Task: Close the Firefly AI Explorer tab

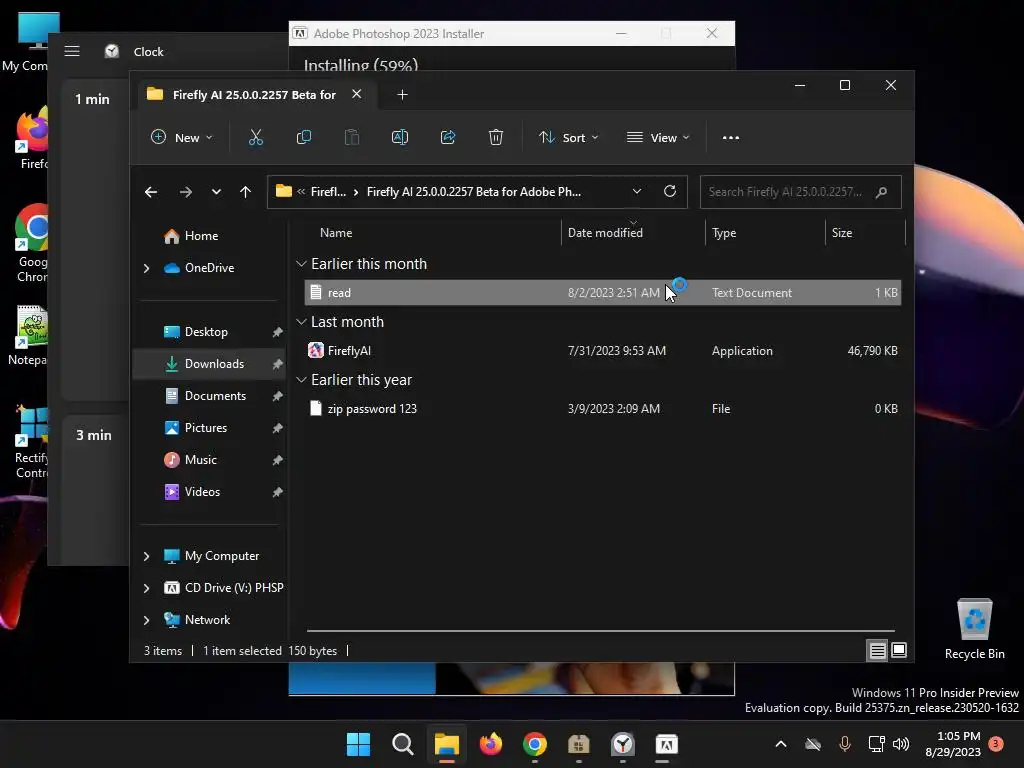Action: coord(357,94)
